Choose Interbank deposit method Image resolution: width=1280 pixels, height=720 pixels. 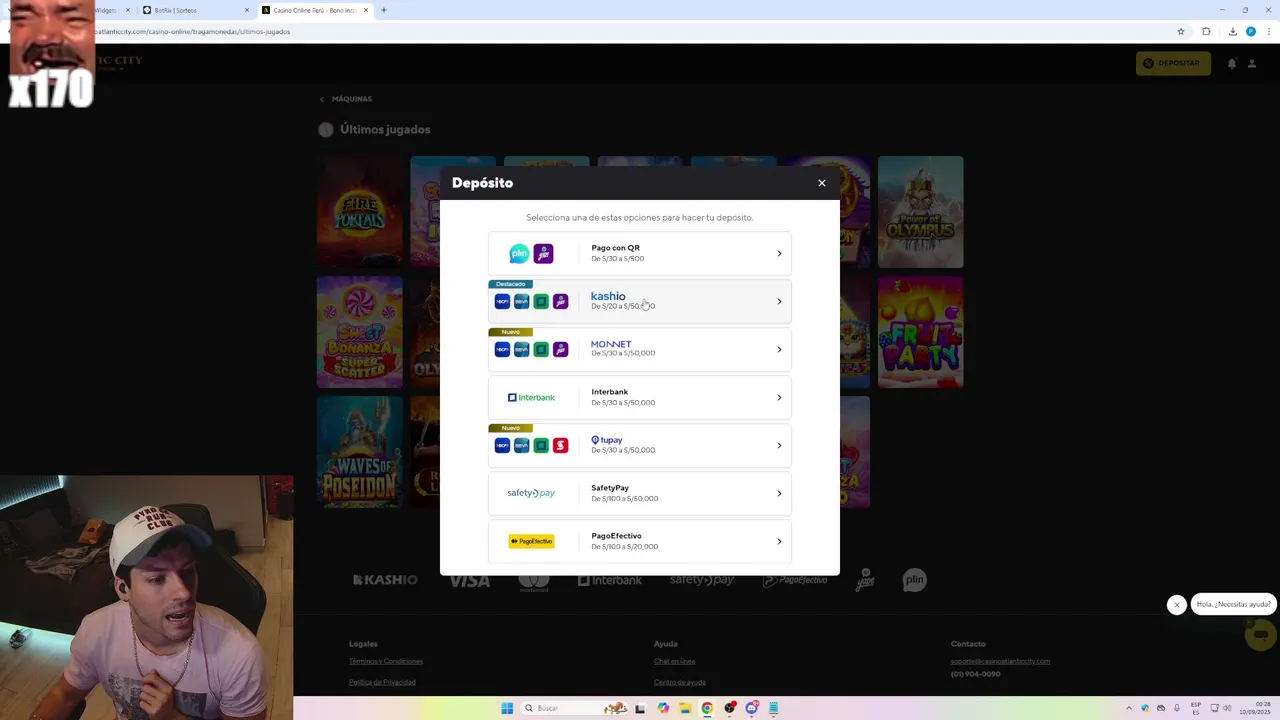(x=640, y=397)
